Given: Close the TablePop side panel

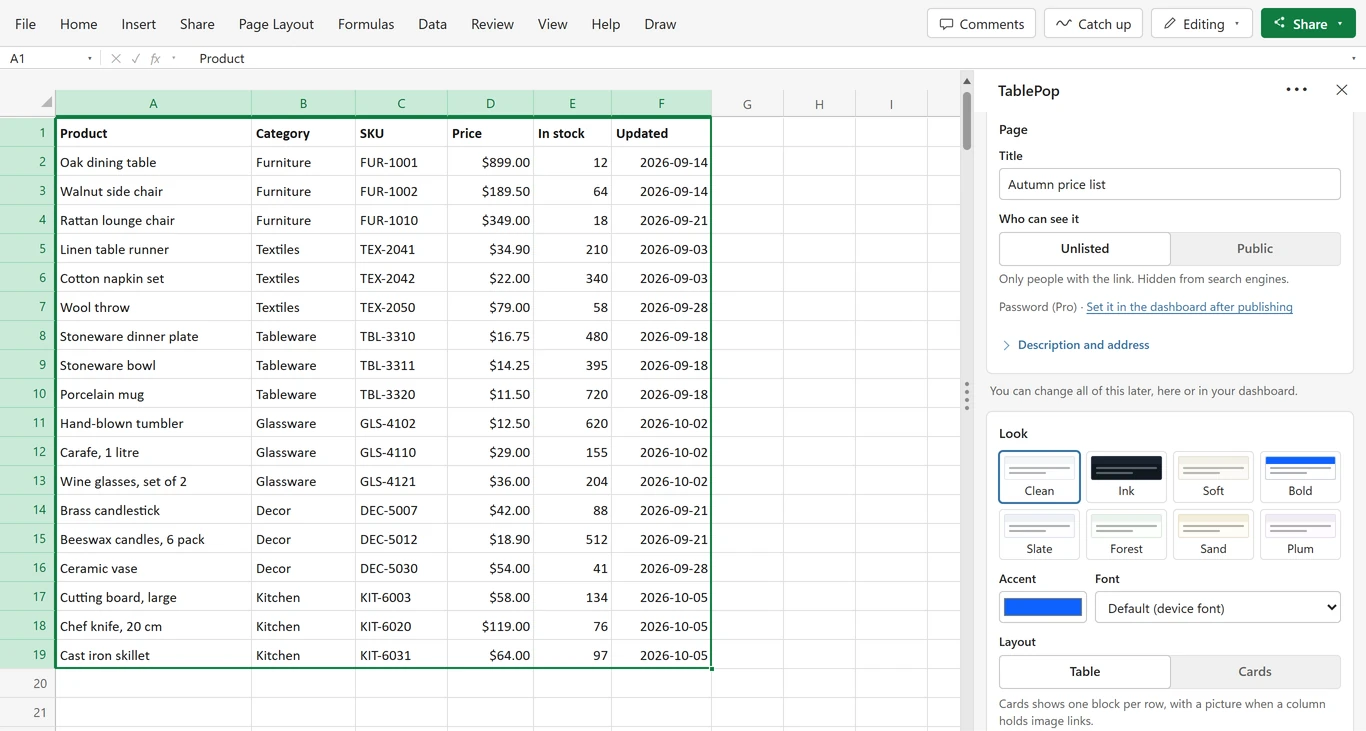Looking at the screenshot, I should point(1342,90).
